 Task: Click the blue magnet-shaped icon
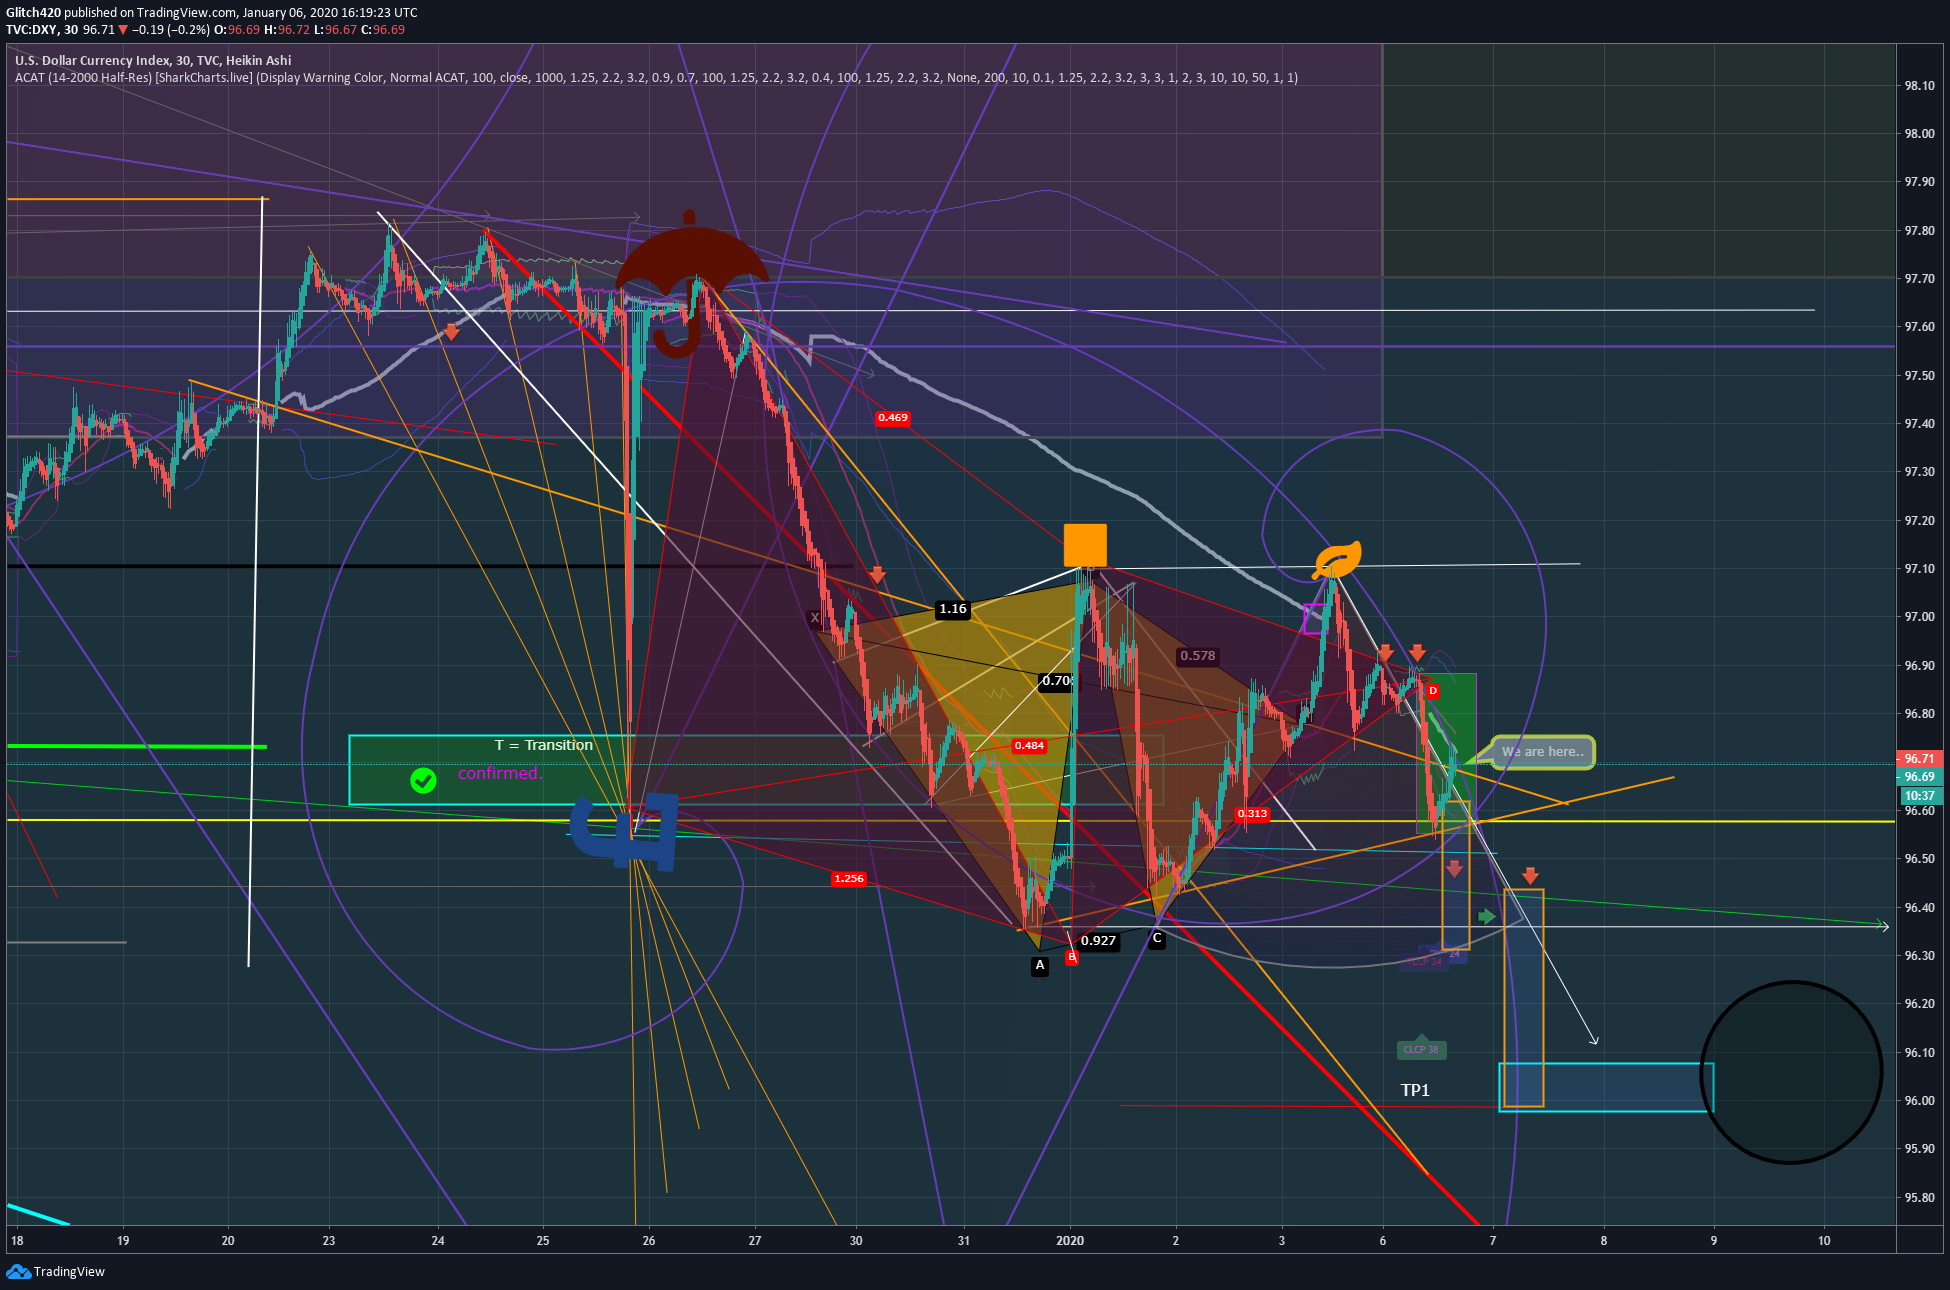click(x=625, y=830)
